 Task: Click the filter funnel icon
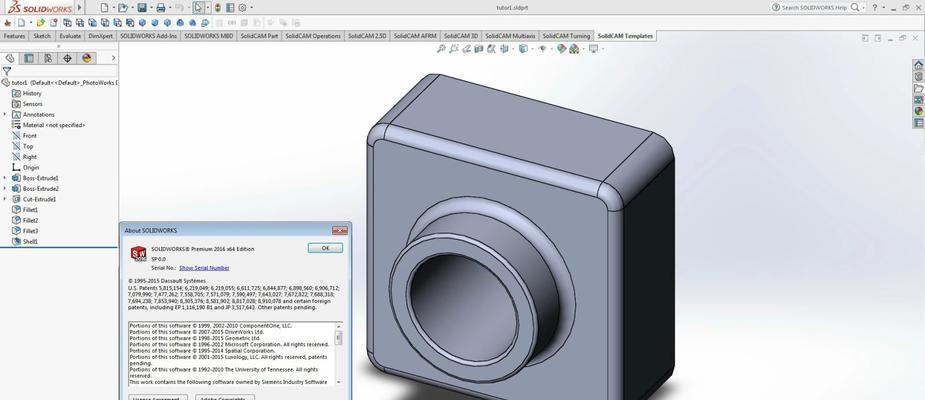coord(6,71)
